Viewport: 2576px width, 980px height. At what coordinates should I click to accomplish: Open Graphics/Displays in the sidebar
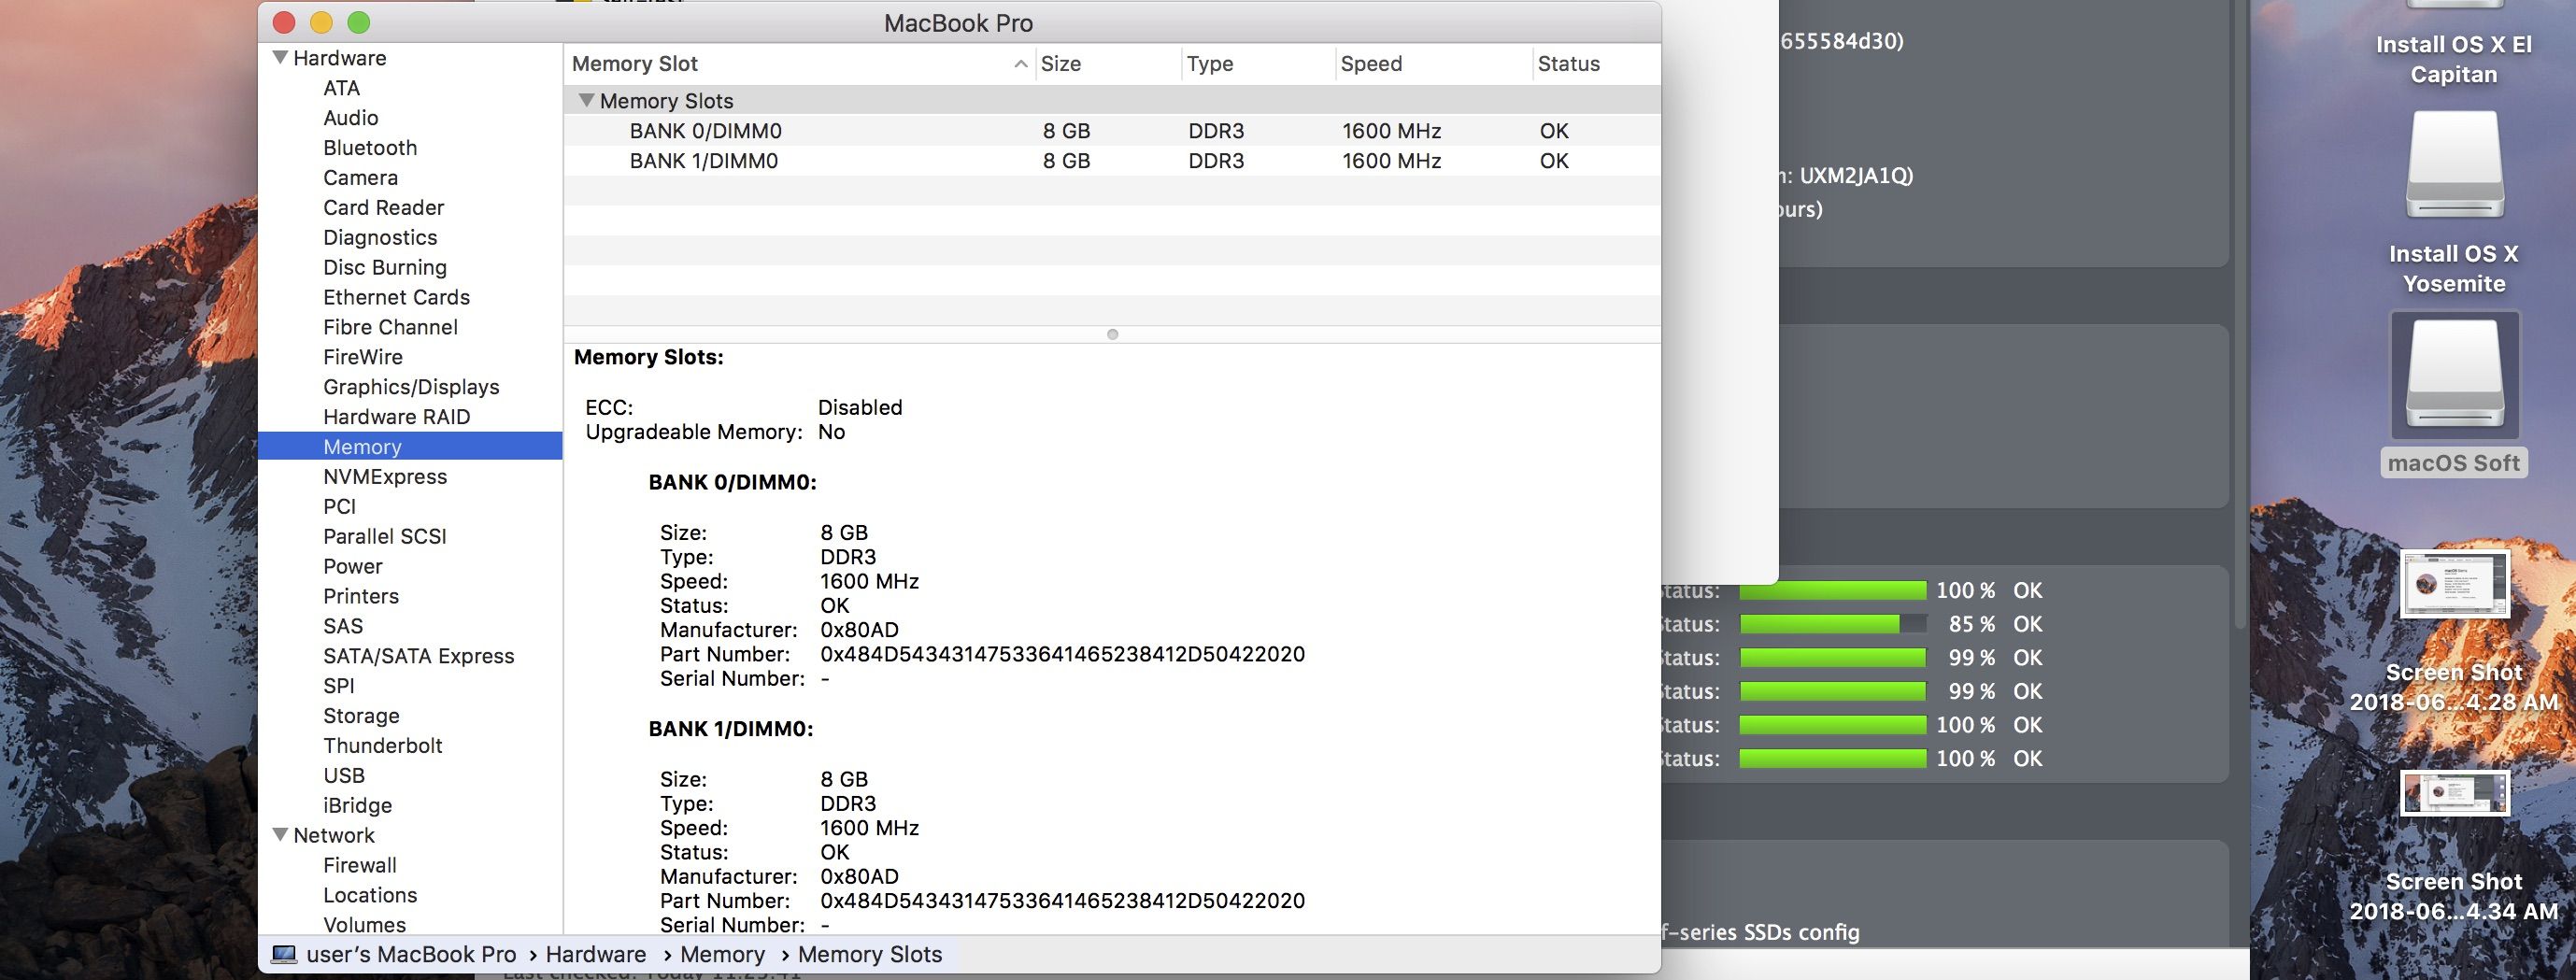pos(411,387)
